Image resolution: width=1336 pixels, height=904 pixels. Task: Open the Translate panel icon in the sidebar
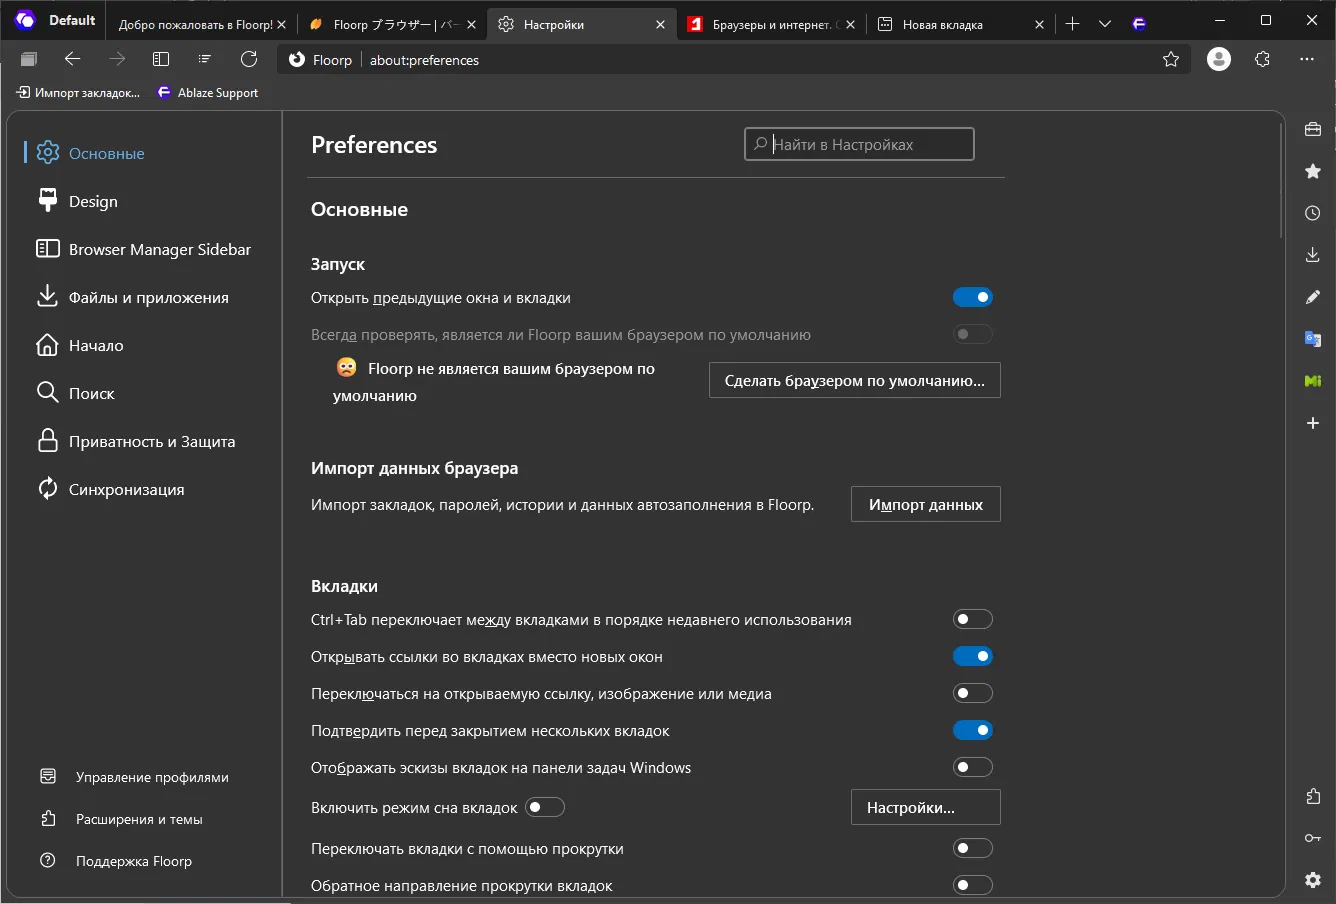[1313, 339]
